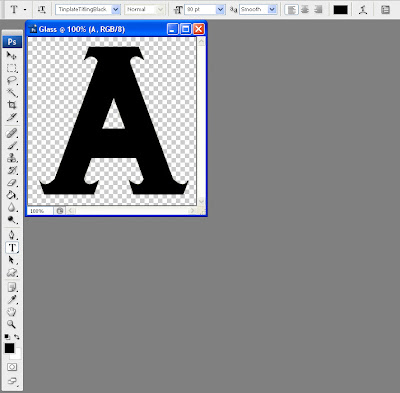
Task: Center the text
Action: [x=305, y=10]
